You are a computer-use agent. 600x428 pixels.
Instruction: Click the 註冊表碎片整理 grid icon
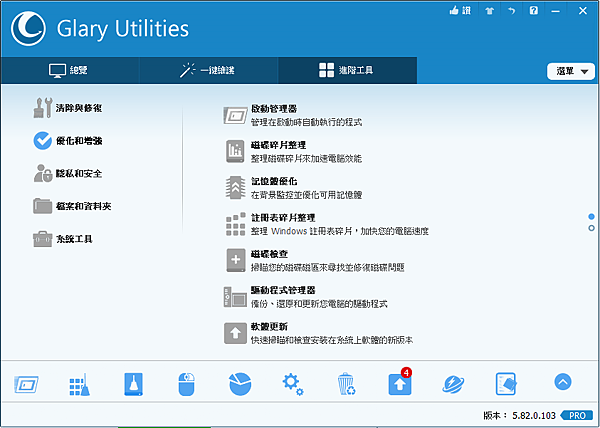coord(235,225)
